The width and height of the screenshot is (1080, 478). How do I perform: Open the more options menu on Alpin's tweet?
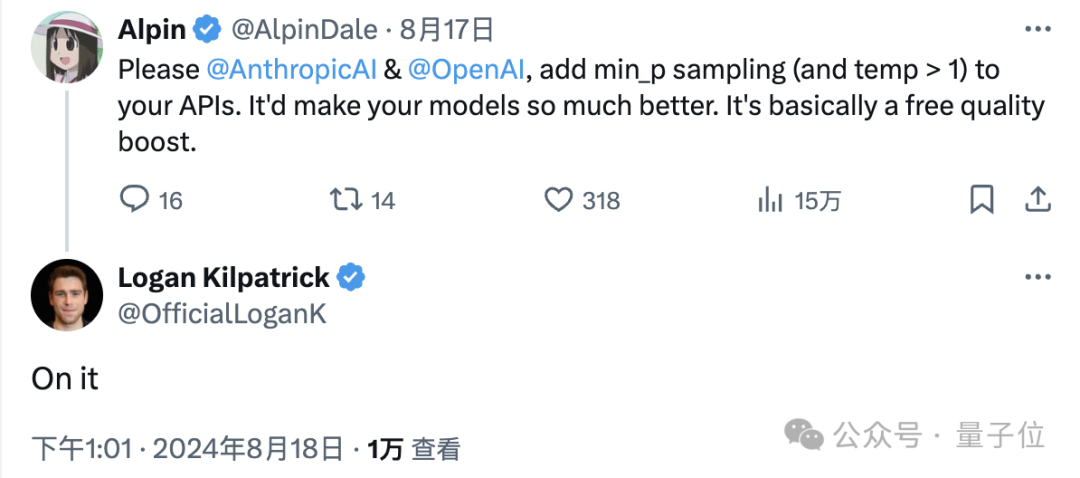click(x=1038, y=29)
